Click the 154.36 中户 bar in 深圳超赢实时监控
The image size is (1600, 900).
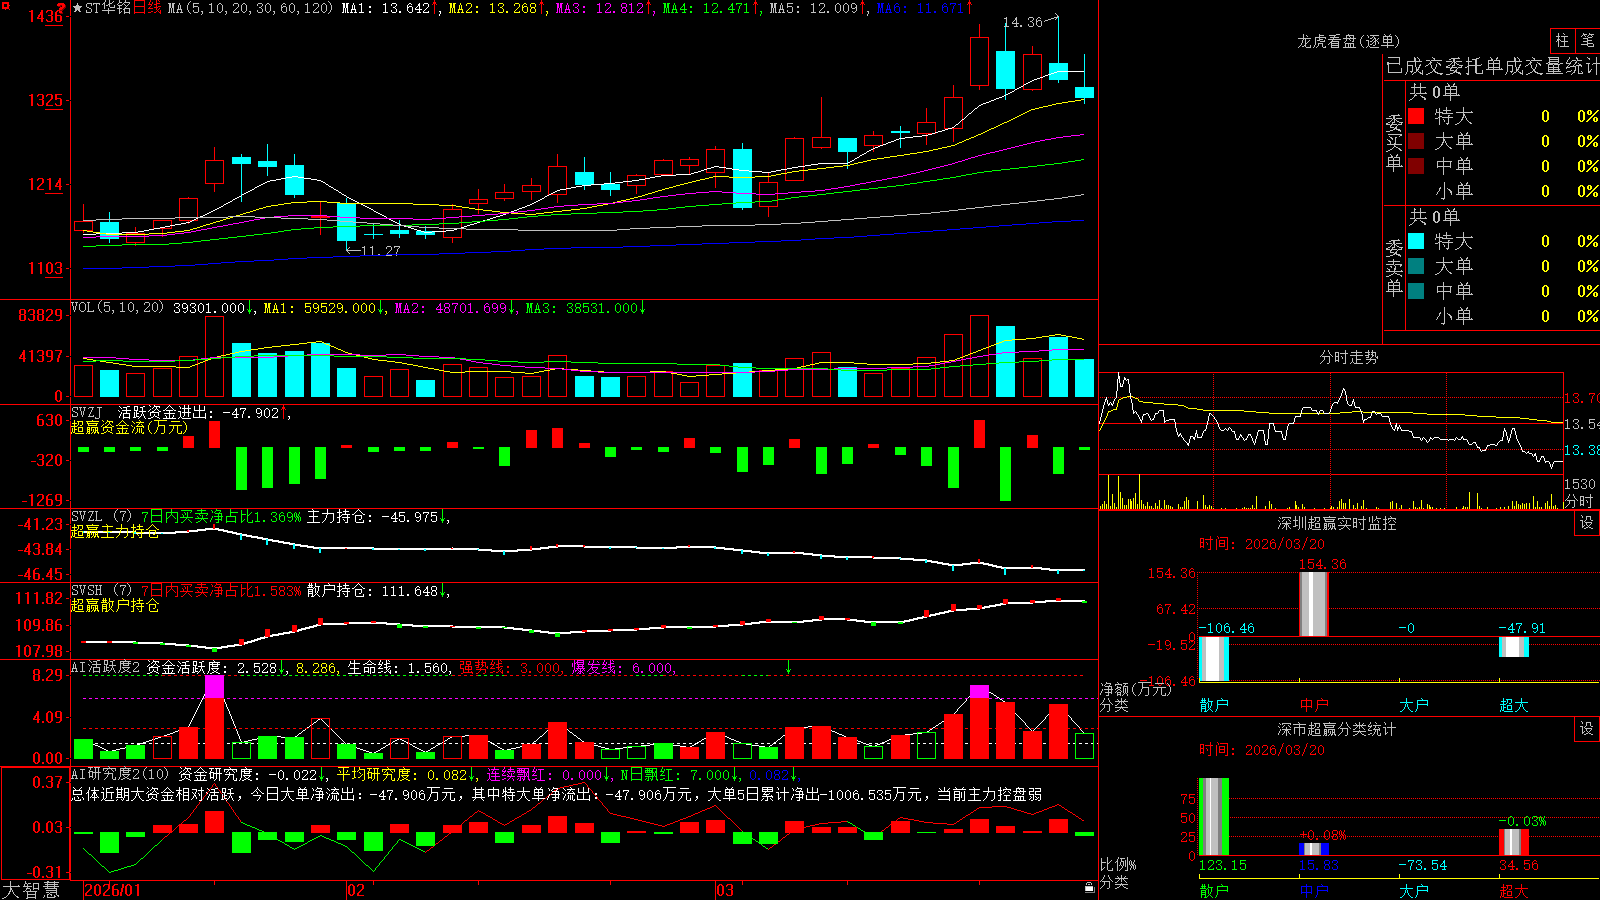(1314, 604)
